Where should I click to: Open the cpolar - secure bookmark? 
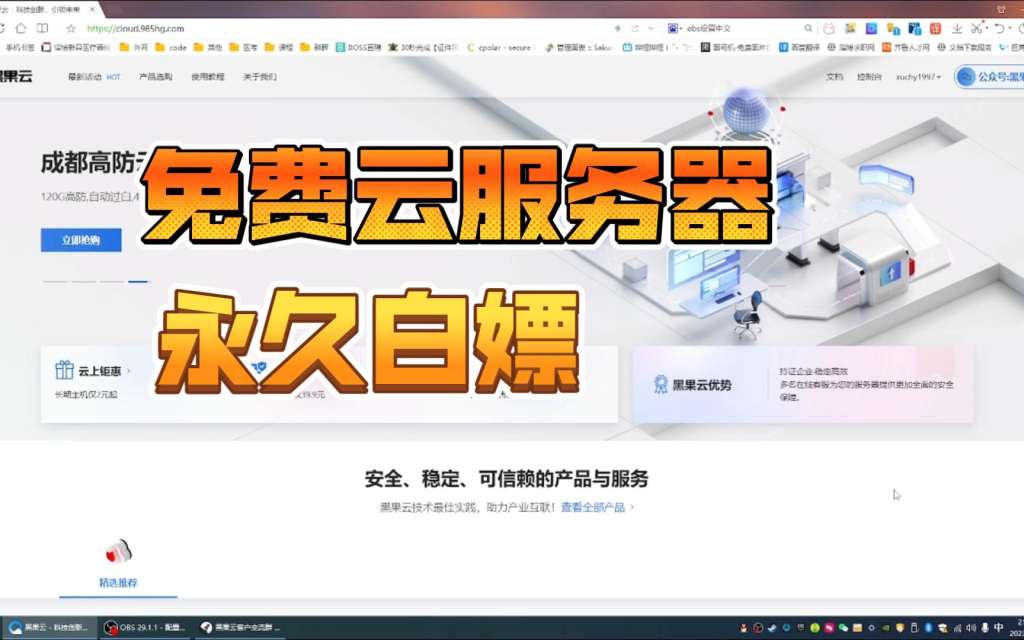pos(502,47)
